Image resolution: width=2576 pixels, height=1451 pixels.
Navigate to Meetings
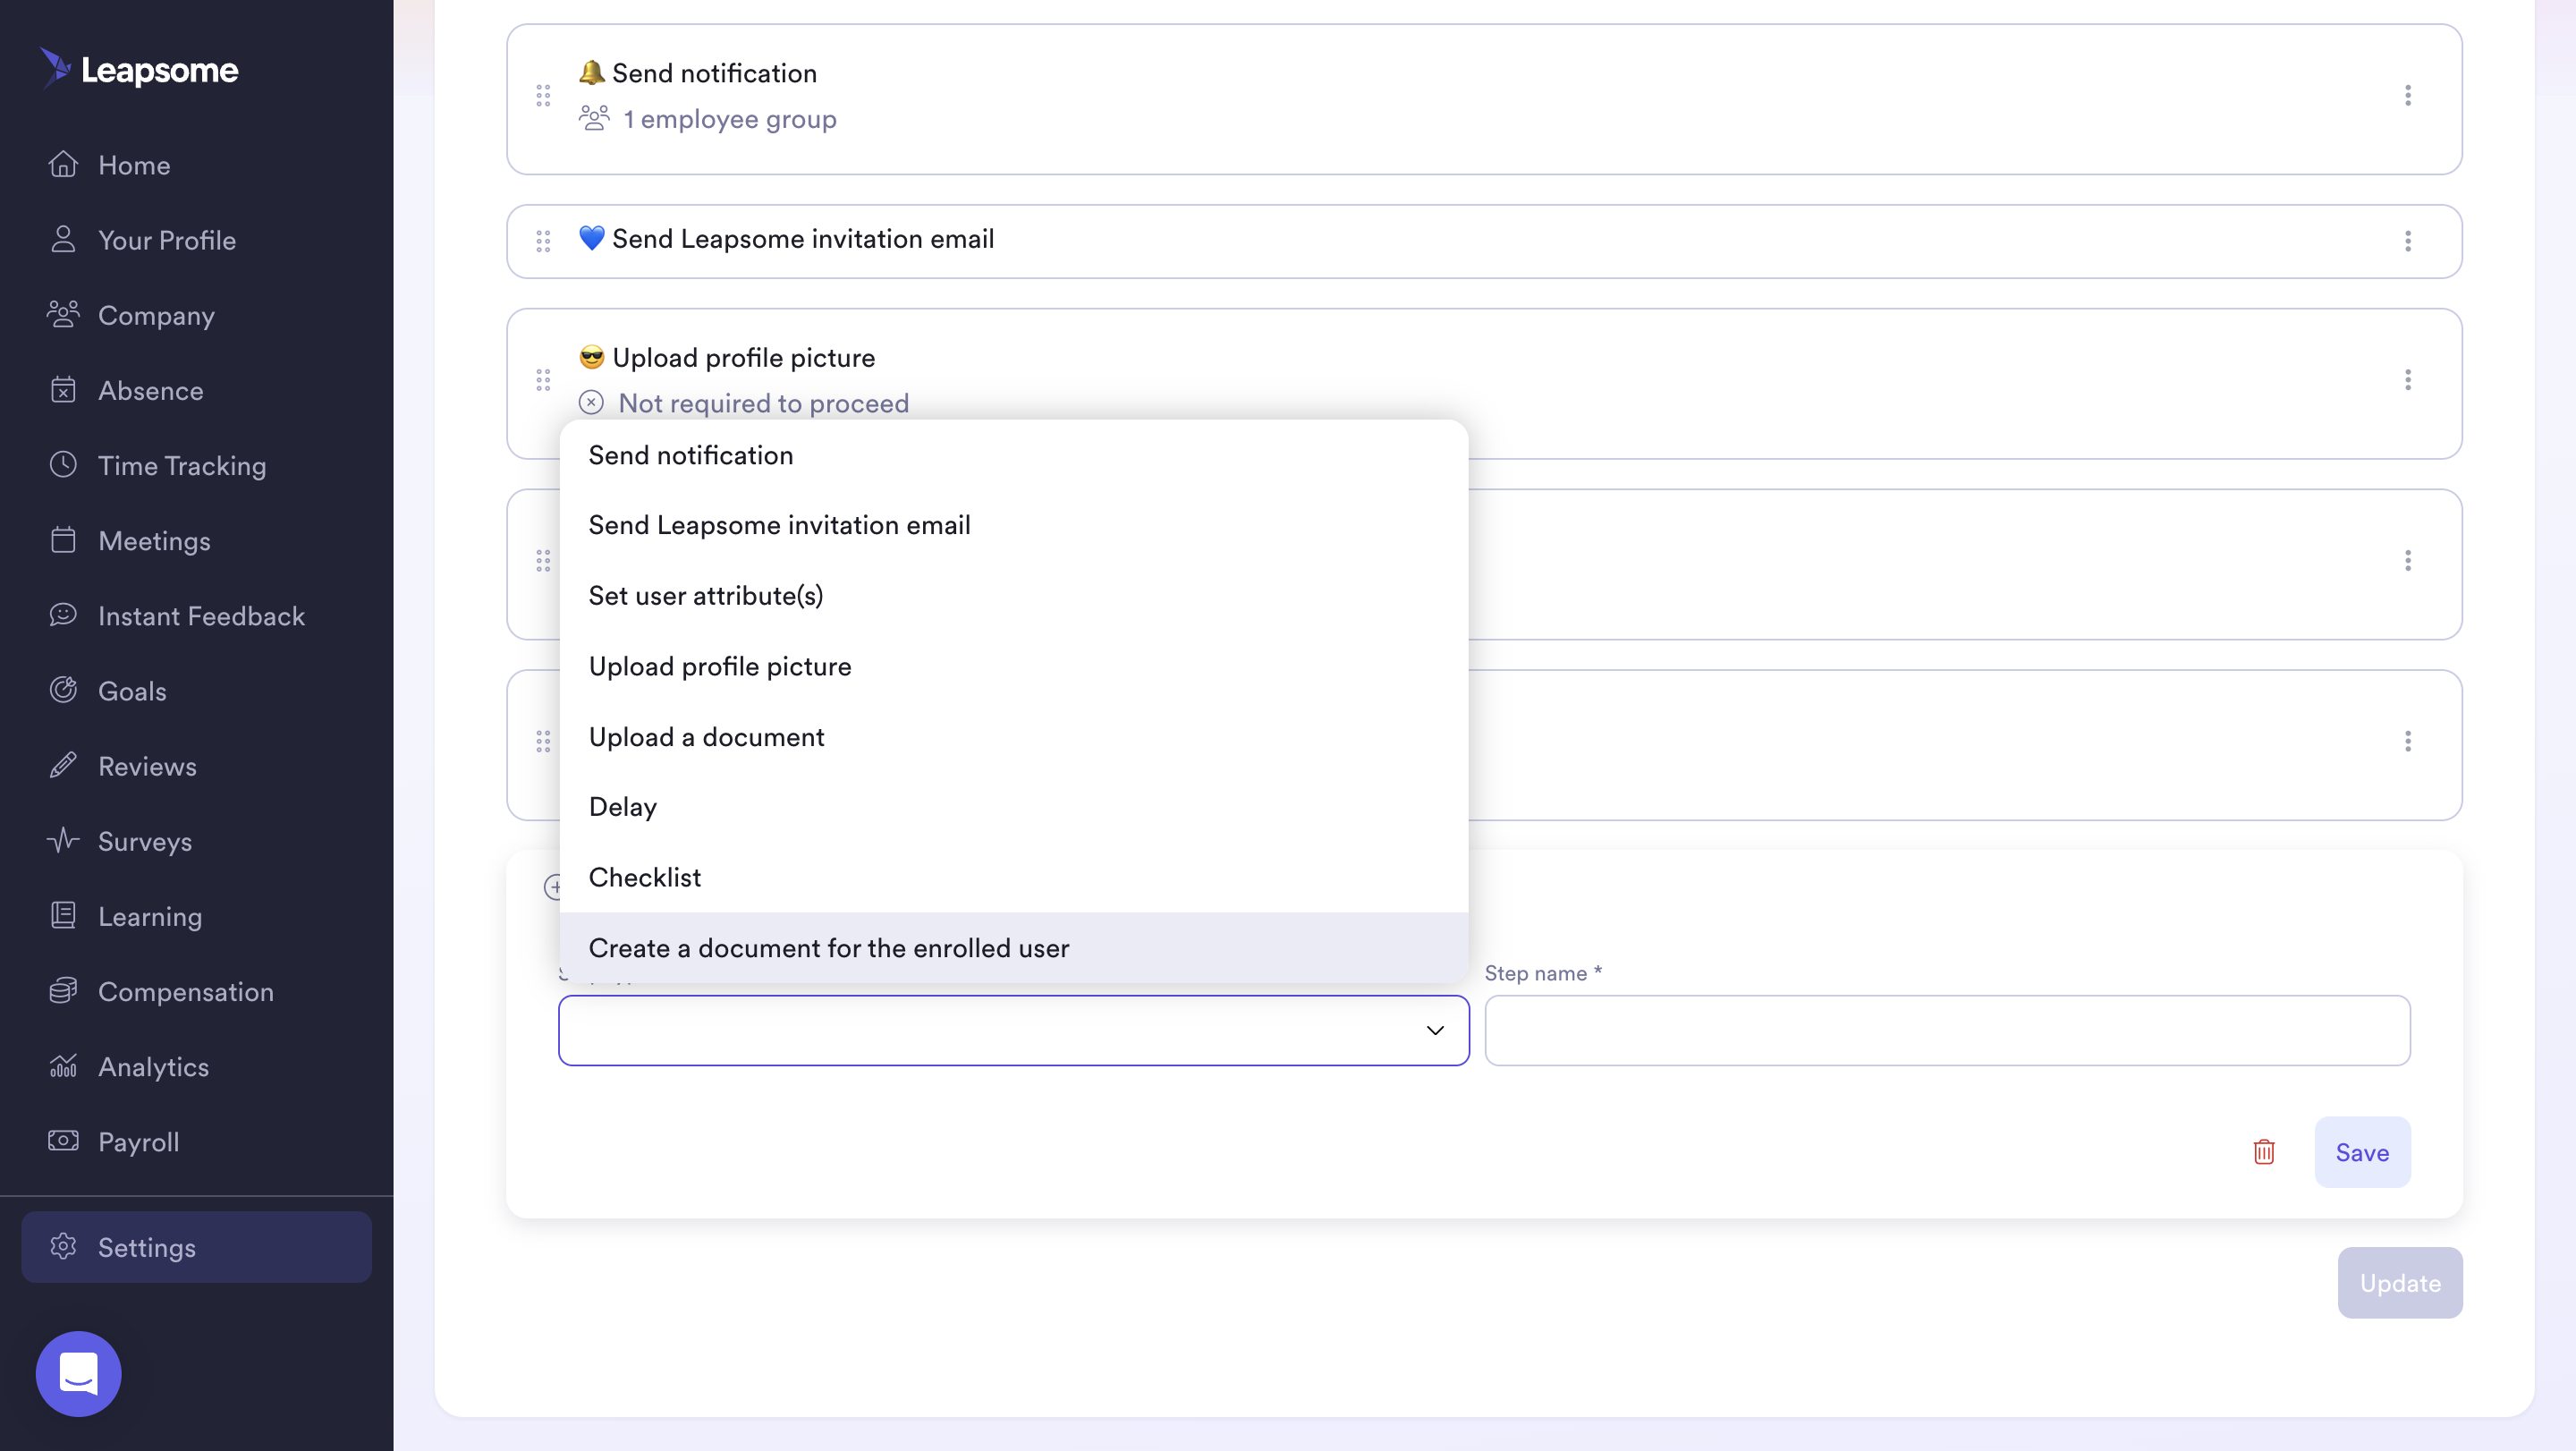click(x=154, y=540)
